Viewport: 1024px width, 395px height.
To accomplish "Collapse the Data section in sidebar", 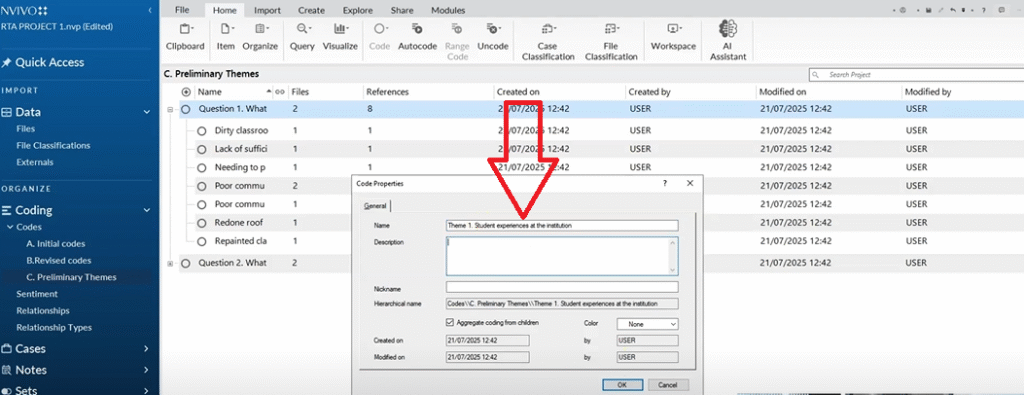I will coord(147,112).
